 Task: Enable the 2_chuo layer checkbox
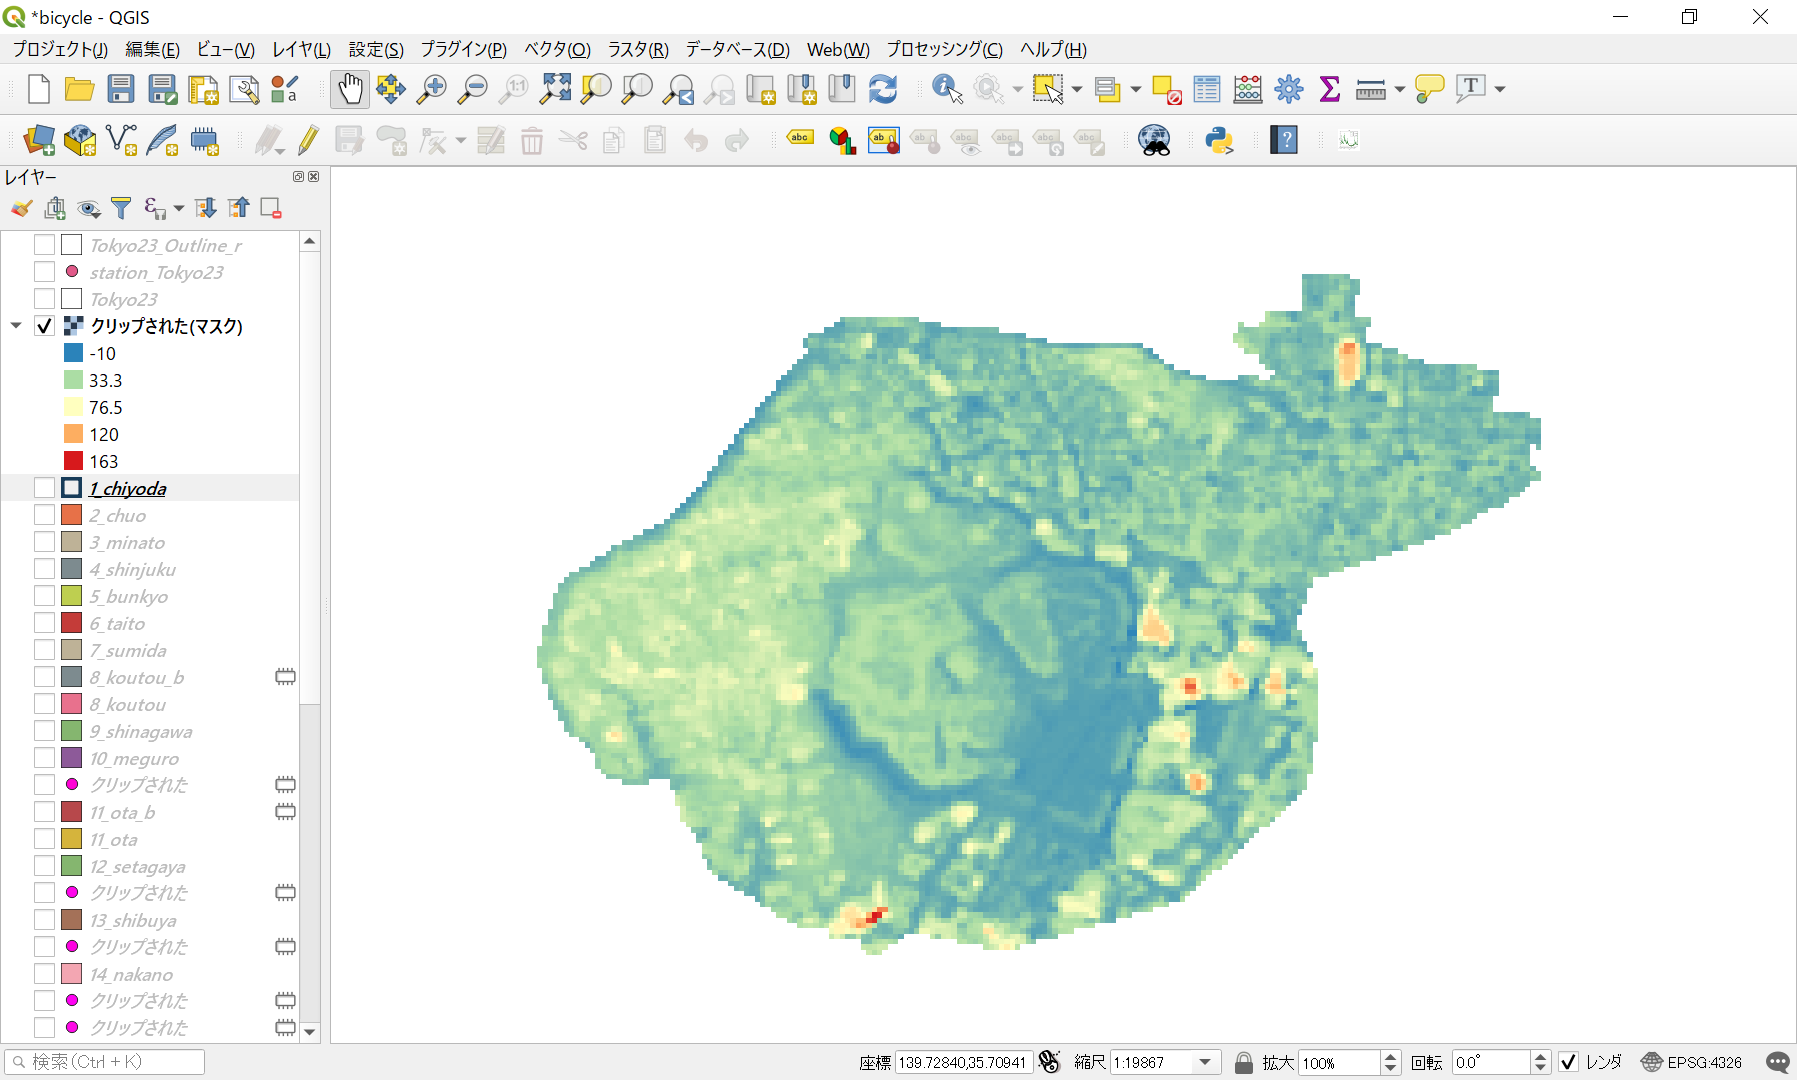click(44, 515)
